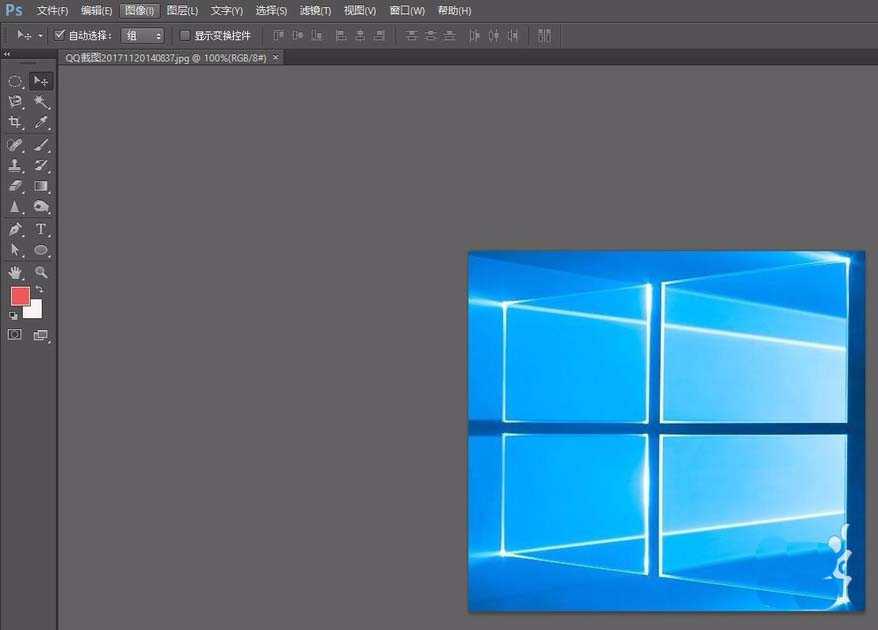The image size is (878, 630).
Task: Open the 组 auto-select dropdown
Action: click(x=143, y=35)
